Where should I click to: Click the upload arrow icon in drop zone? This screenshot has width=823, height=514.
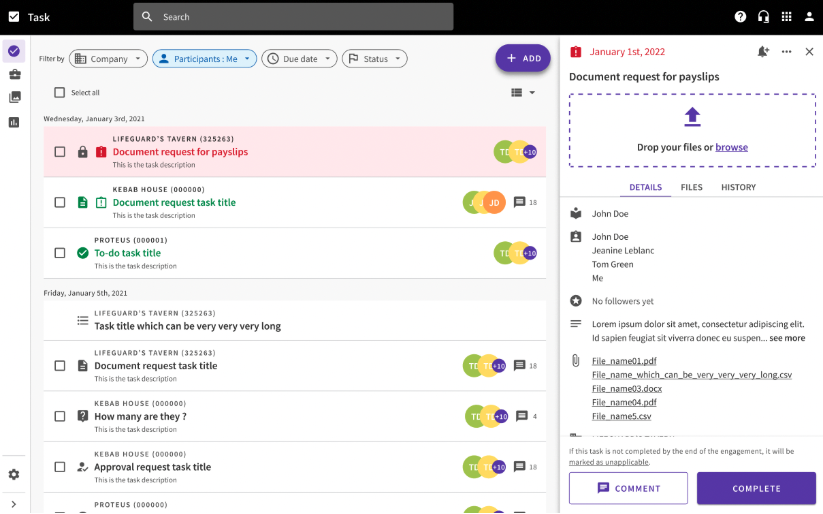click(692, 117)
